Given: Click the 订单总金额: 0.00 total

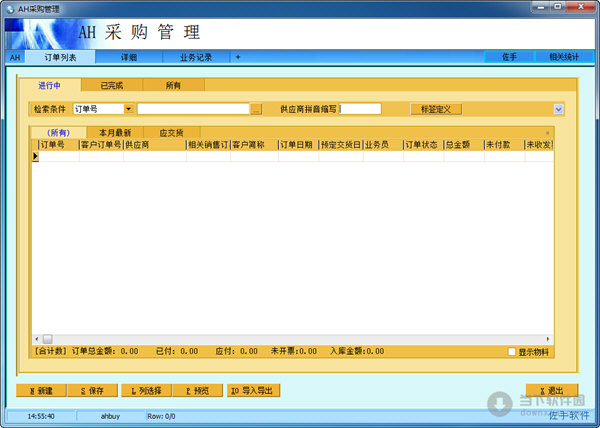Looking at the screenshot, I should click(x=105, y=352).
